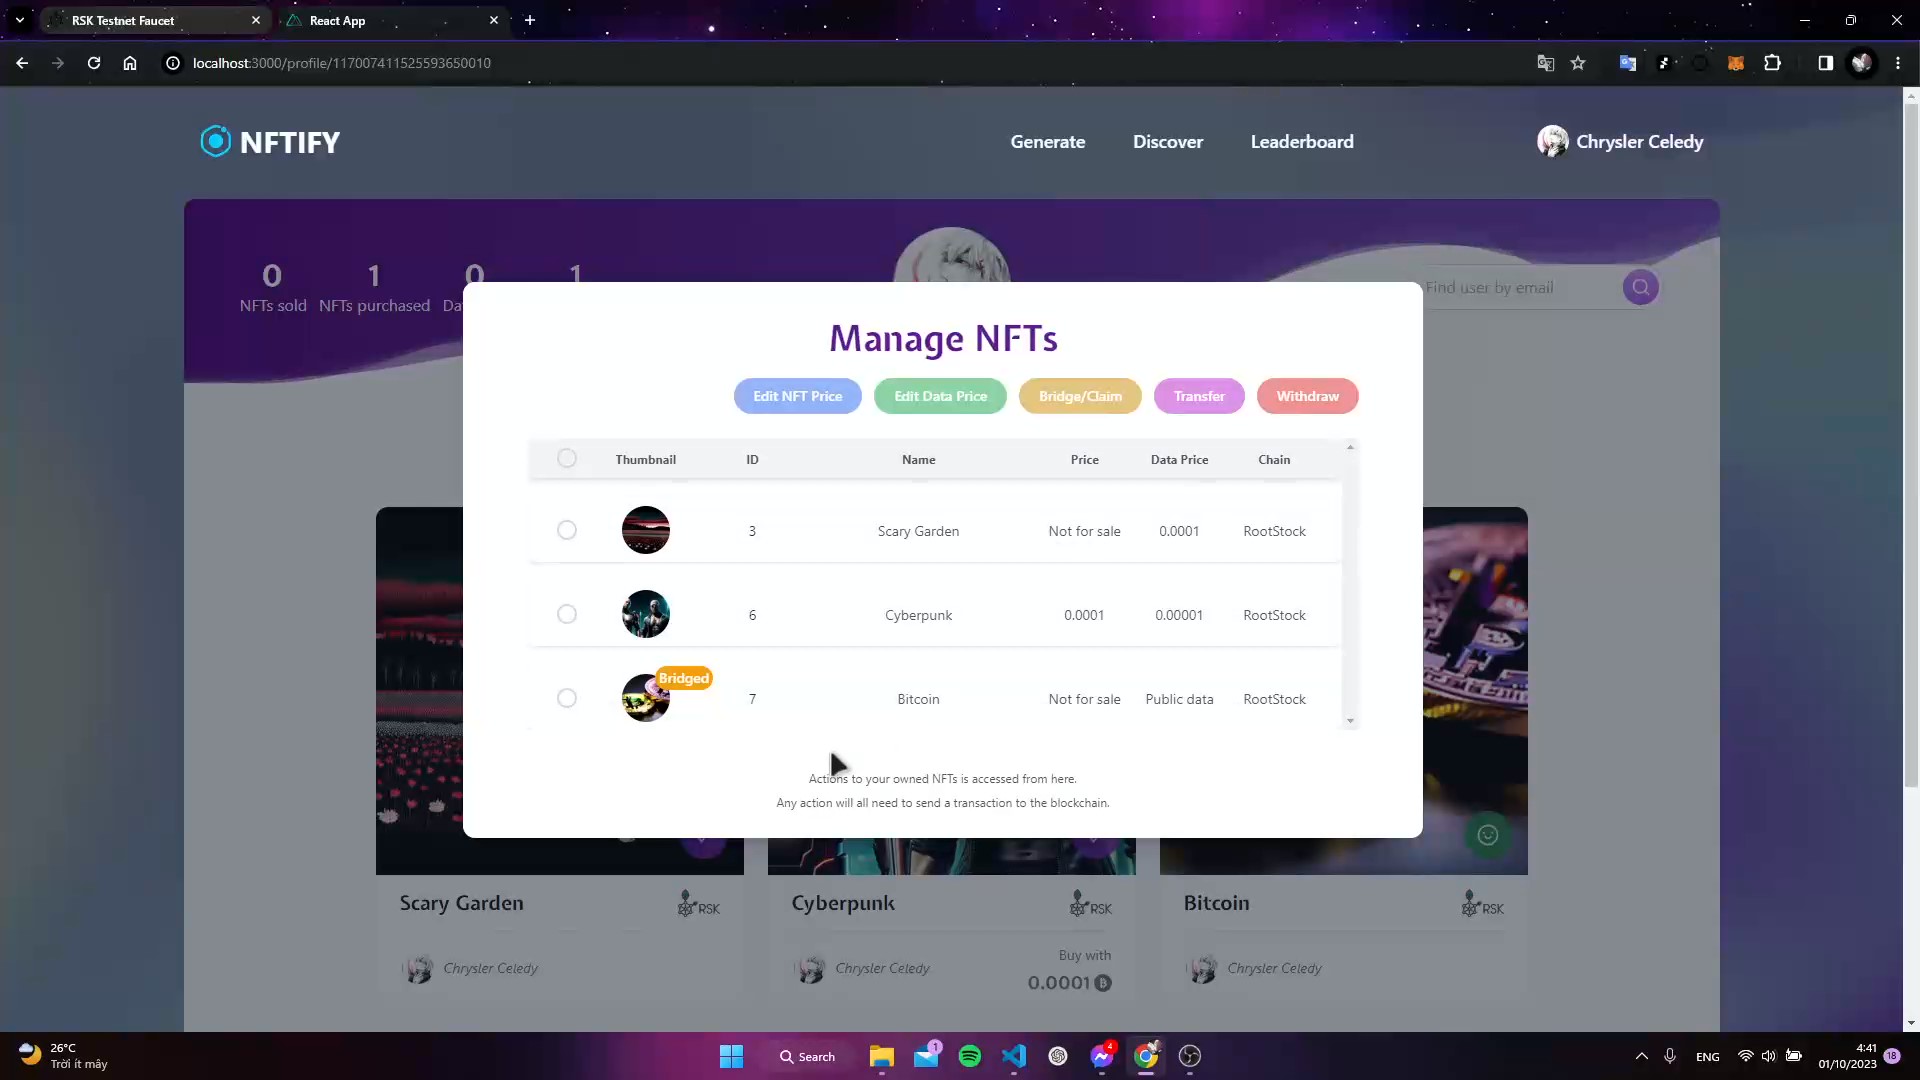
Task: Open Spotify from the taskbar
Action: tap(969, 1056)
